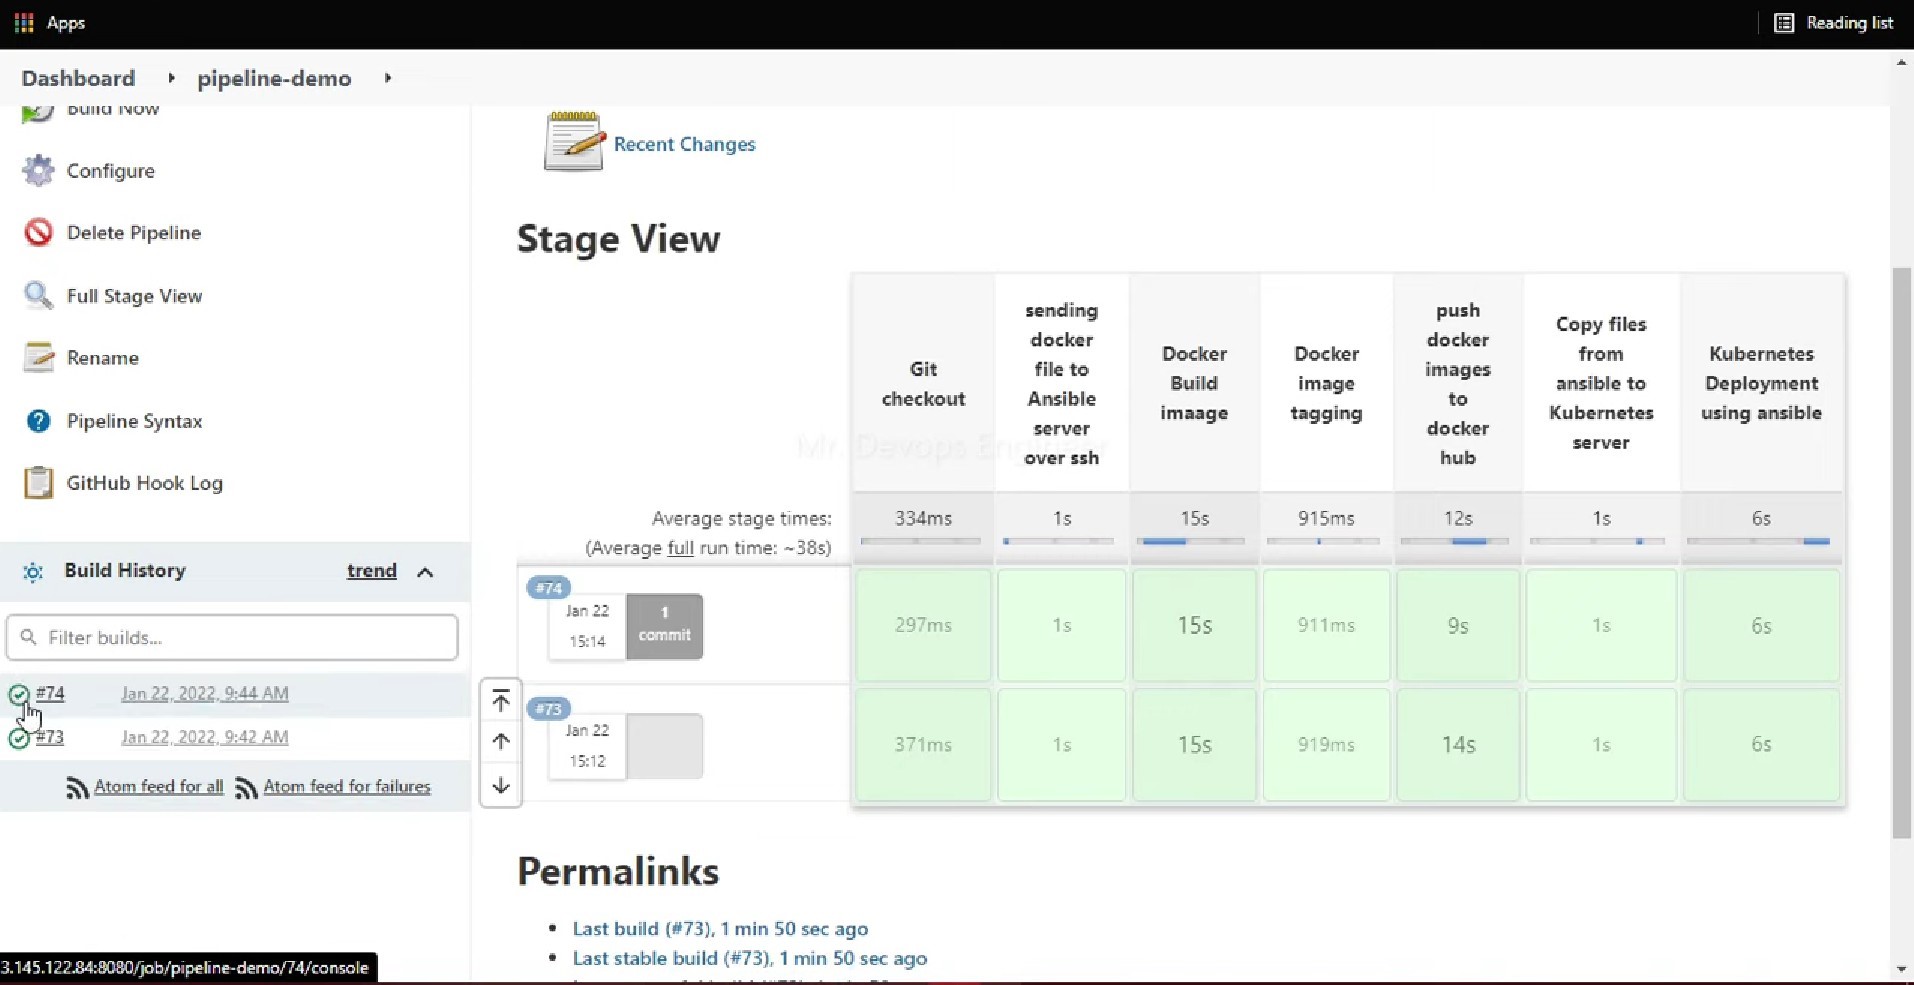
Task: Click the up arrow in build pager
Action: coord(501,741)
